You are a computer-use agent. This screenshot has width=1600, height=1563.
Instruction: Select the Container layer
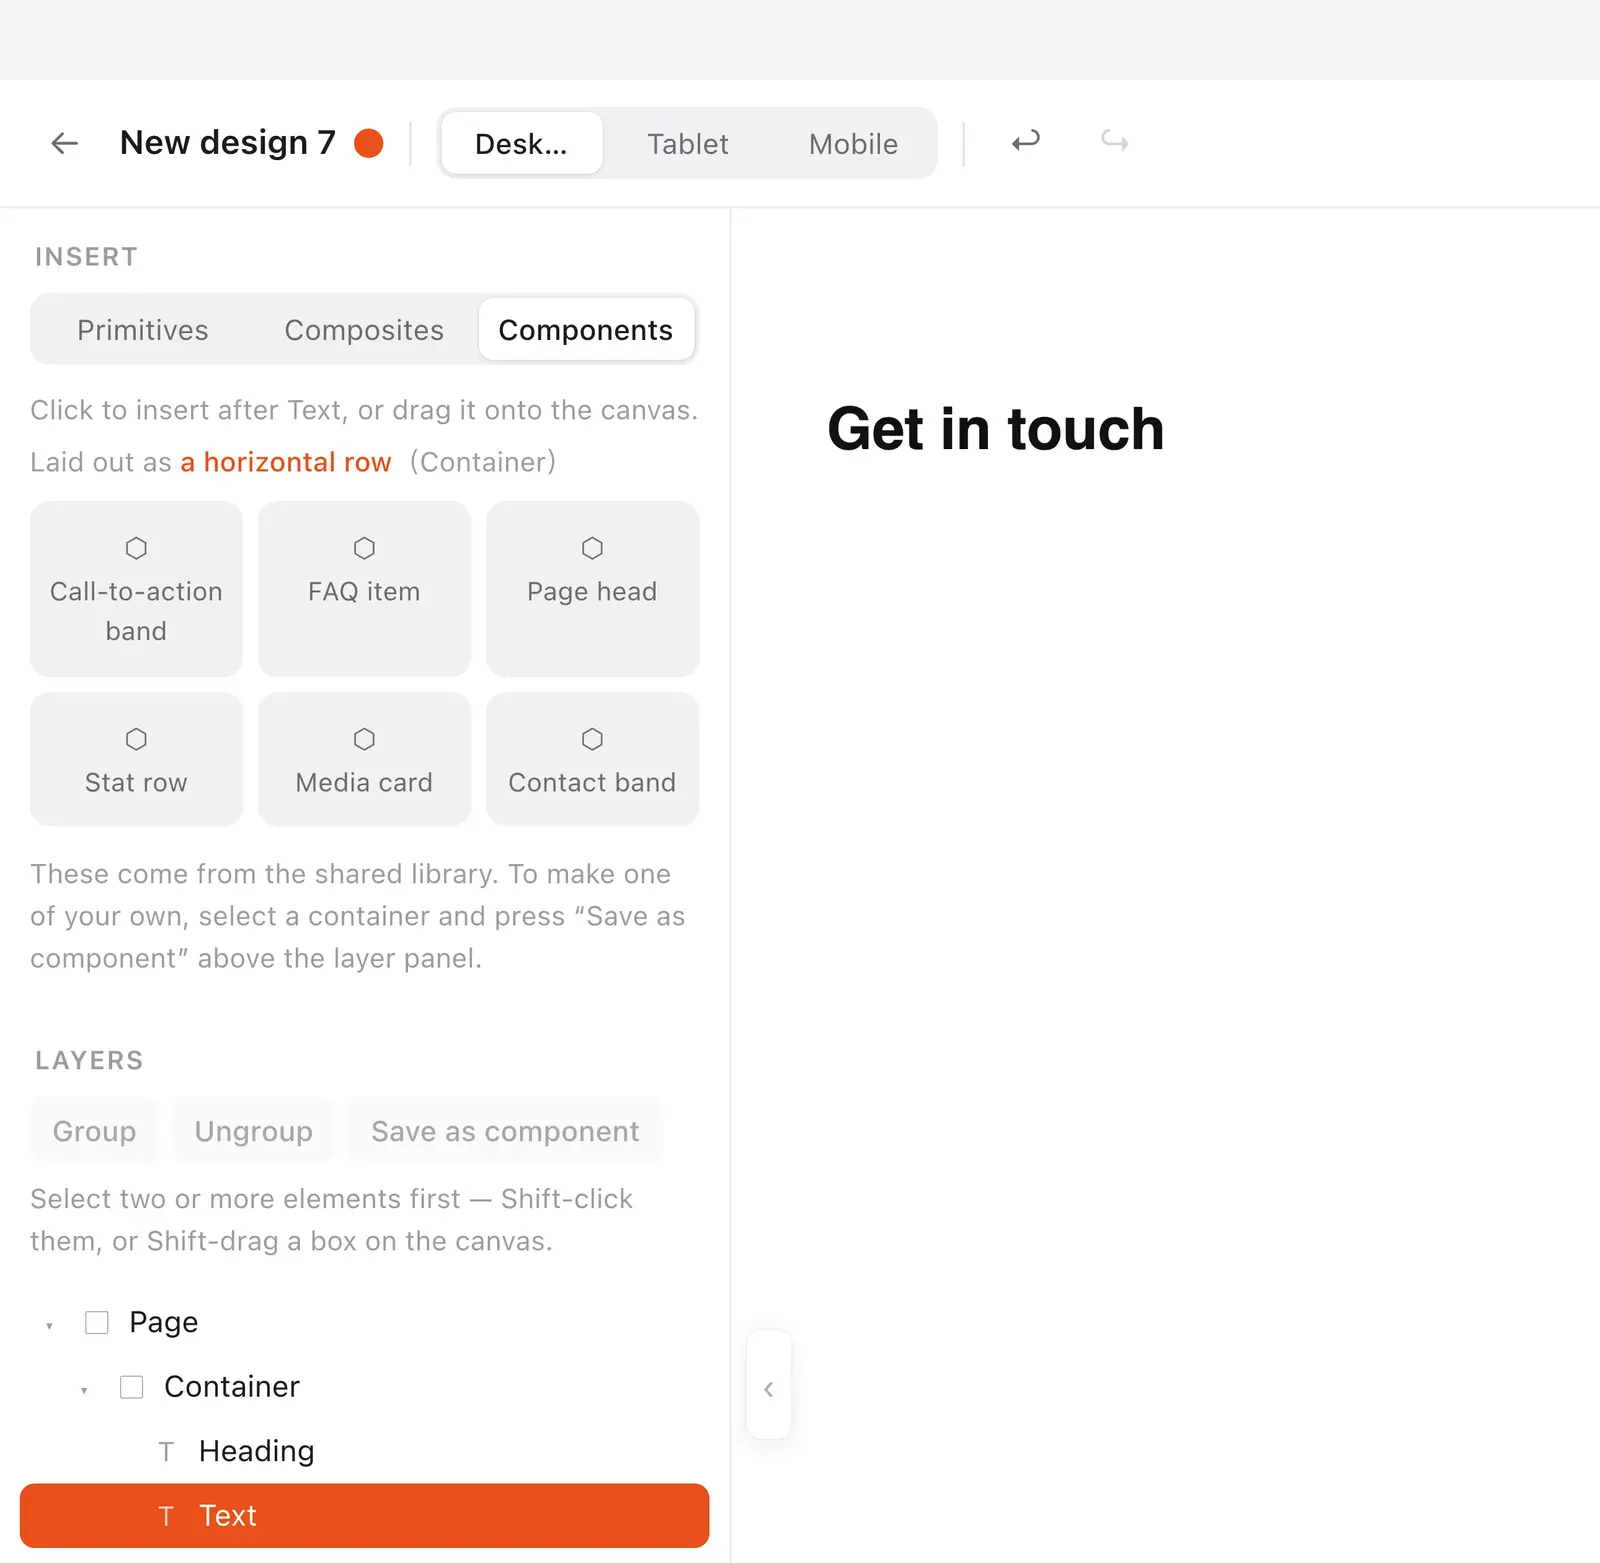pos(364,1387)
